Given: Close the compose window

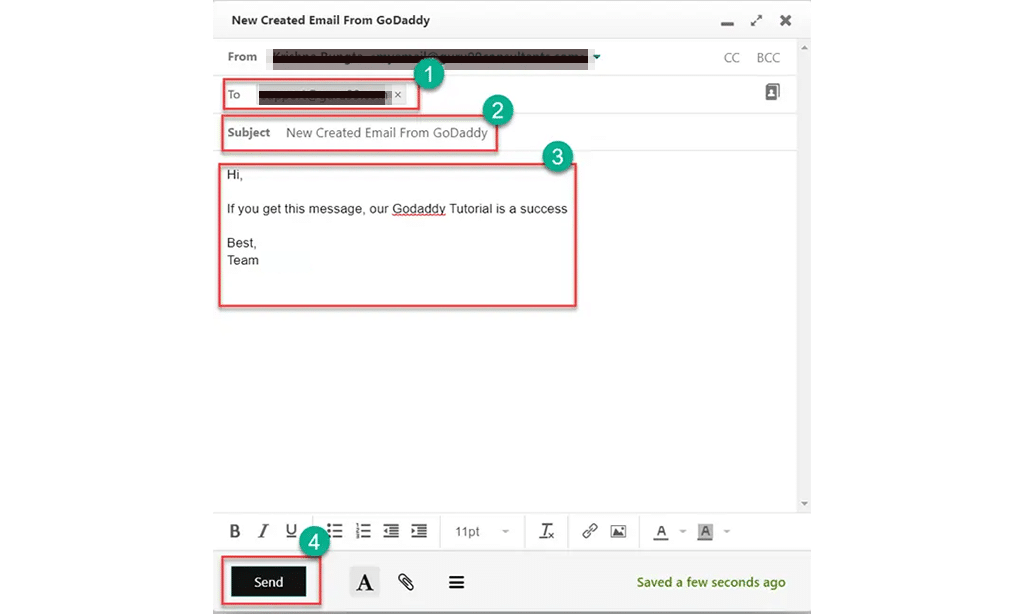Looking at the screenshot, I should [x=786, y=20].
